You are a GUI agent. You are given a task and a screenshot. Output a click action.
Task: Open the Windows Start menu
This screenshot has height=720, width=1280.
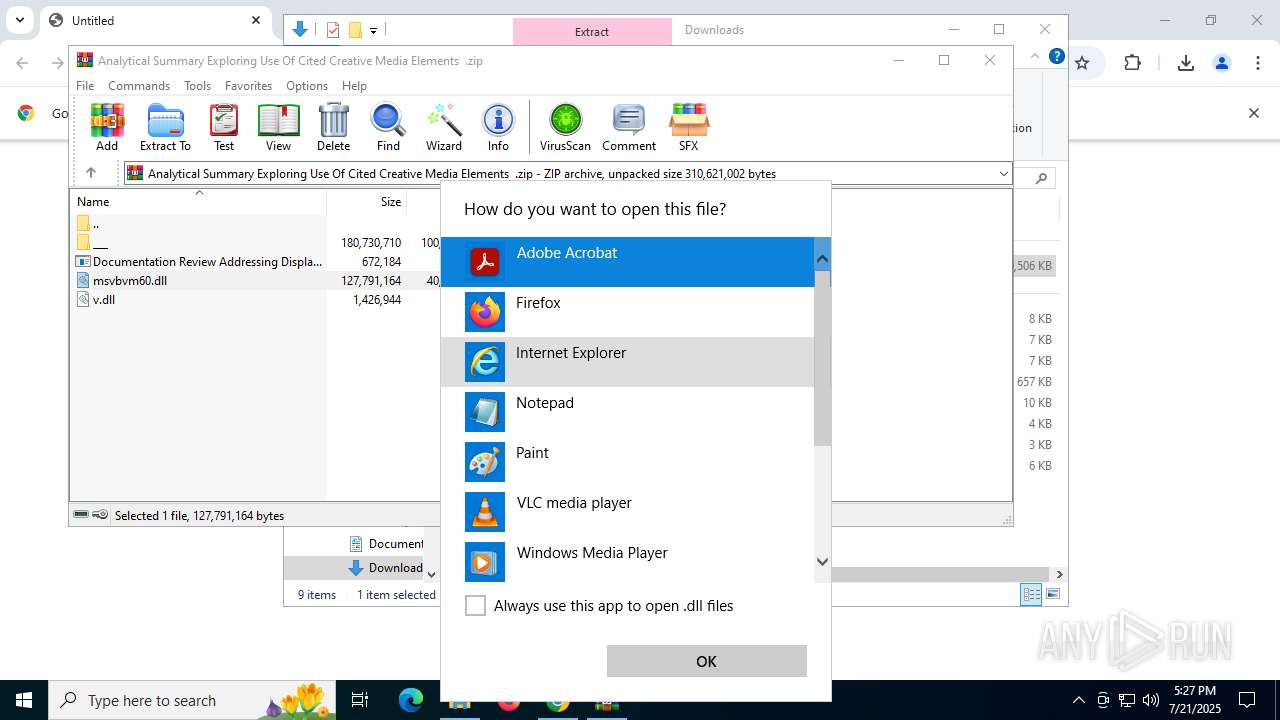(x=24, y=700)
